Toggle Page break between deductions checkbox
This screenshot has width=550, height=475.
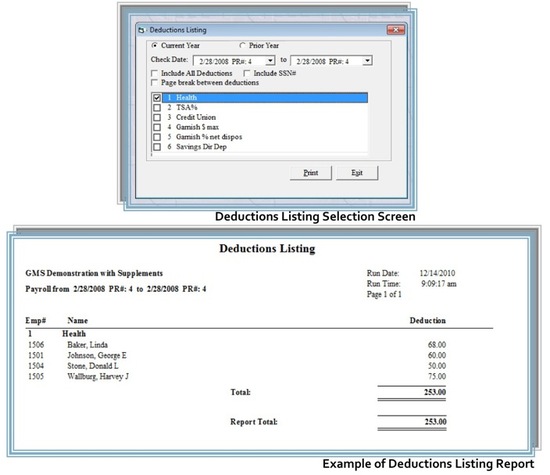(x=154, y=83)
